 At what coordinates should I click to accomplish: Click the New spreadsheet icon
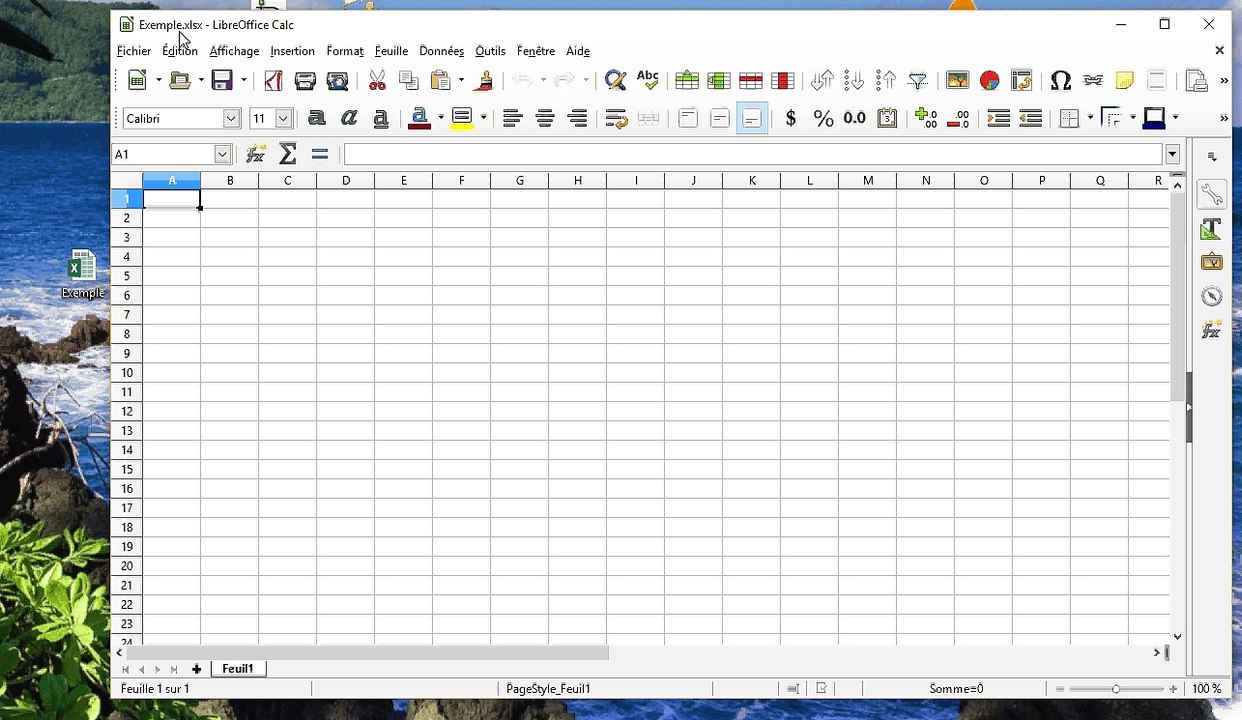click(x=138, y=81)
